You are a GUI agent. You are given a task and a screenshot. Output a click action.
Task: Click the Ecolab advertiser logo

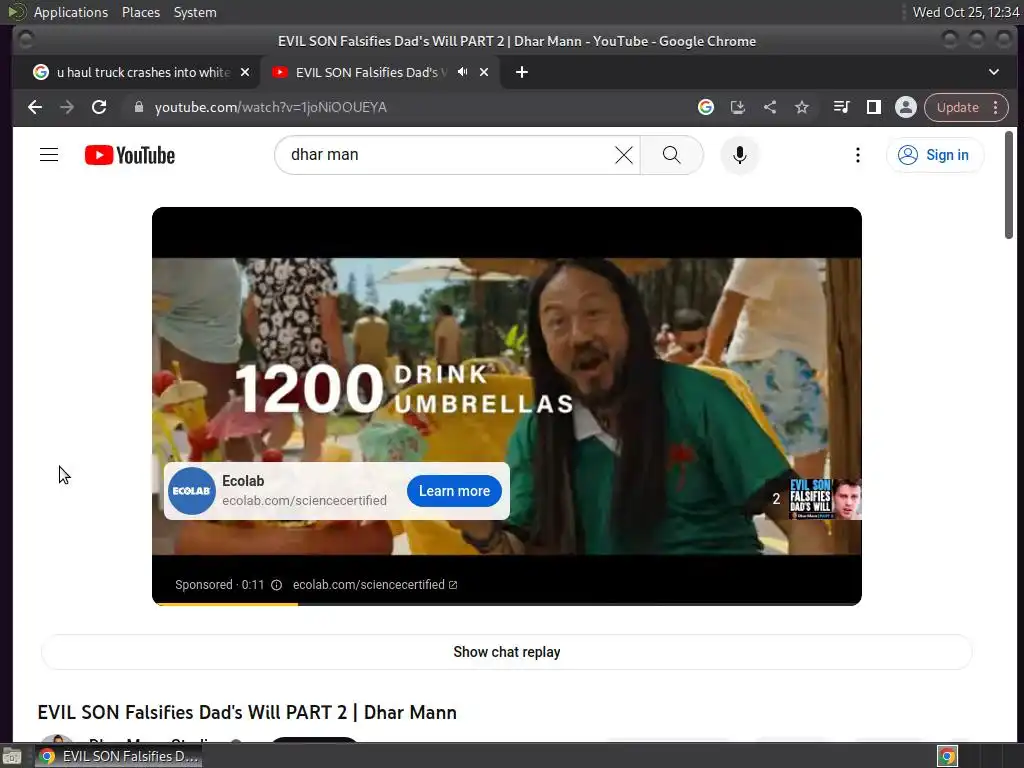[192, 491]
